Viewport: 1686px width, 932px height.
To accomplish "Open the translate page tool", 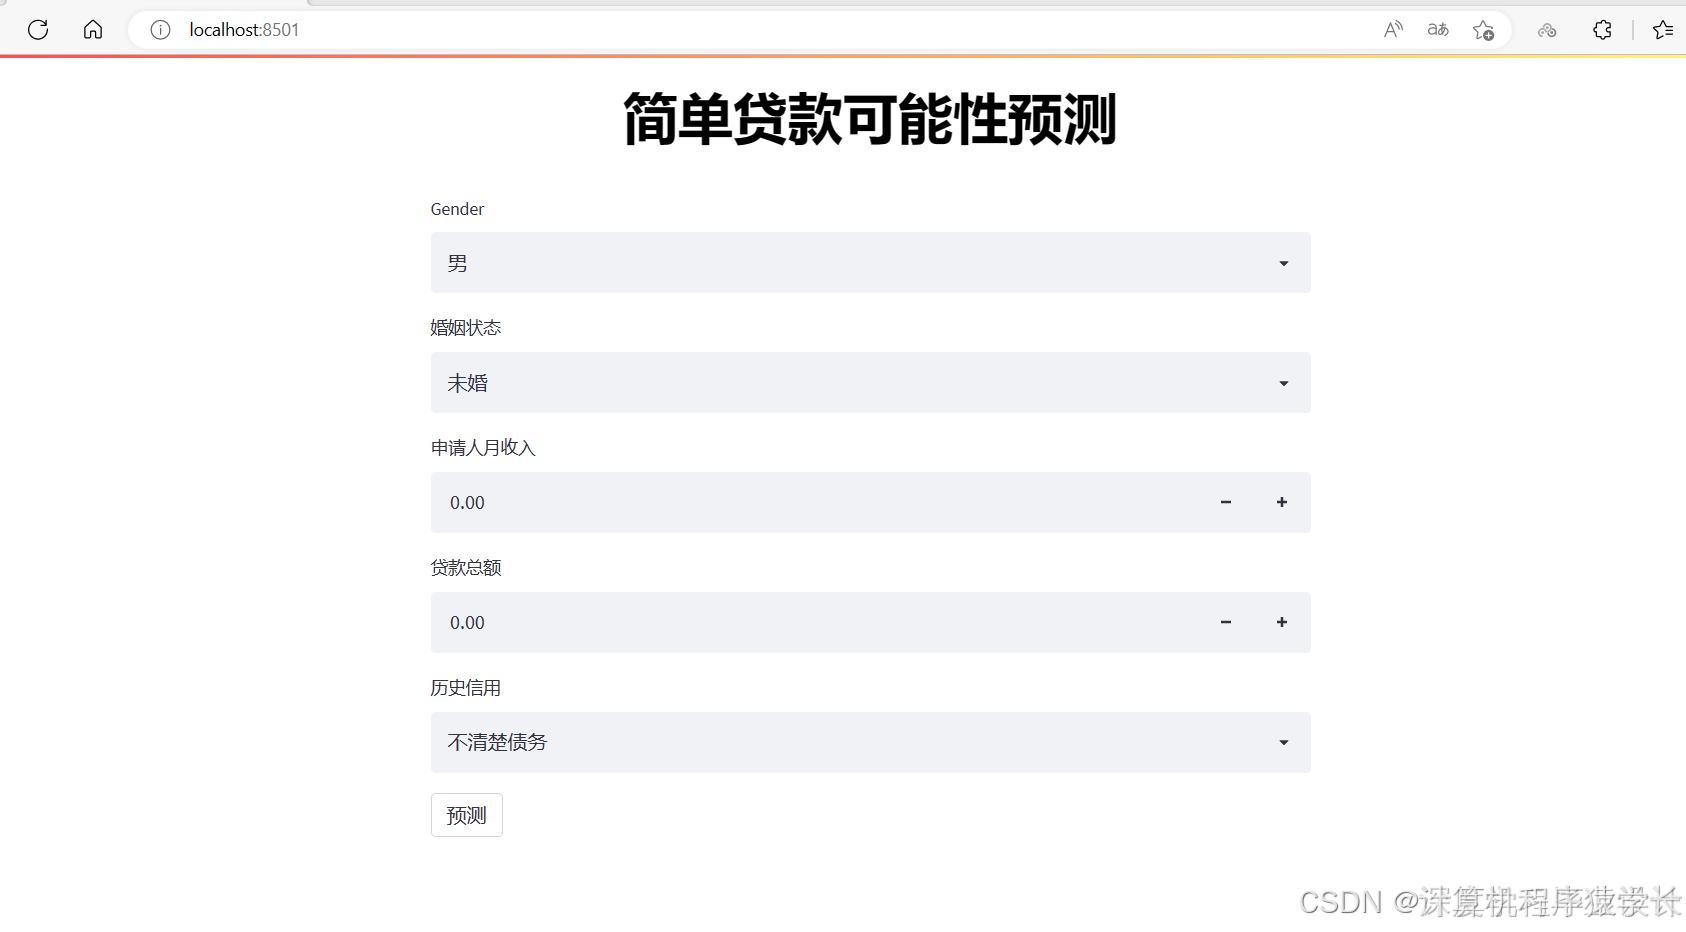I will point(1437,29).
